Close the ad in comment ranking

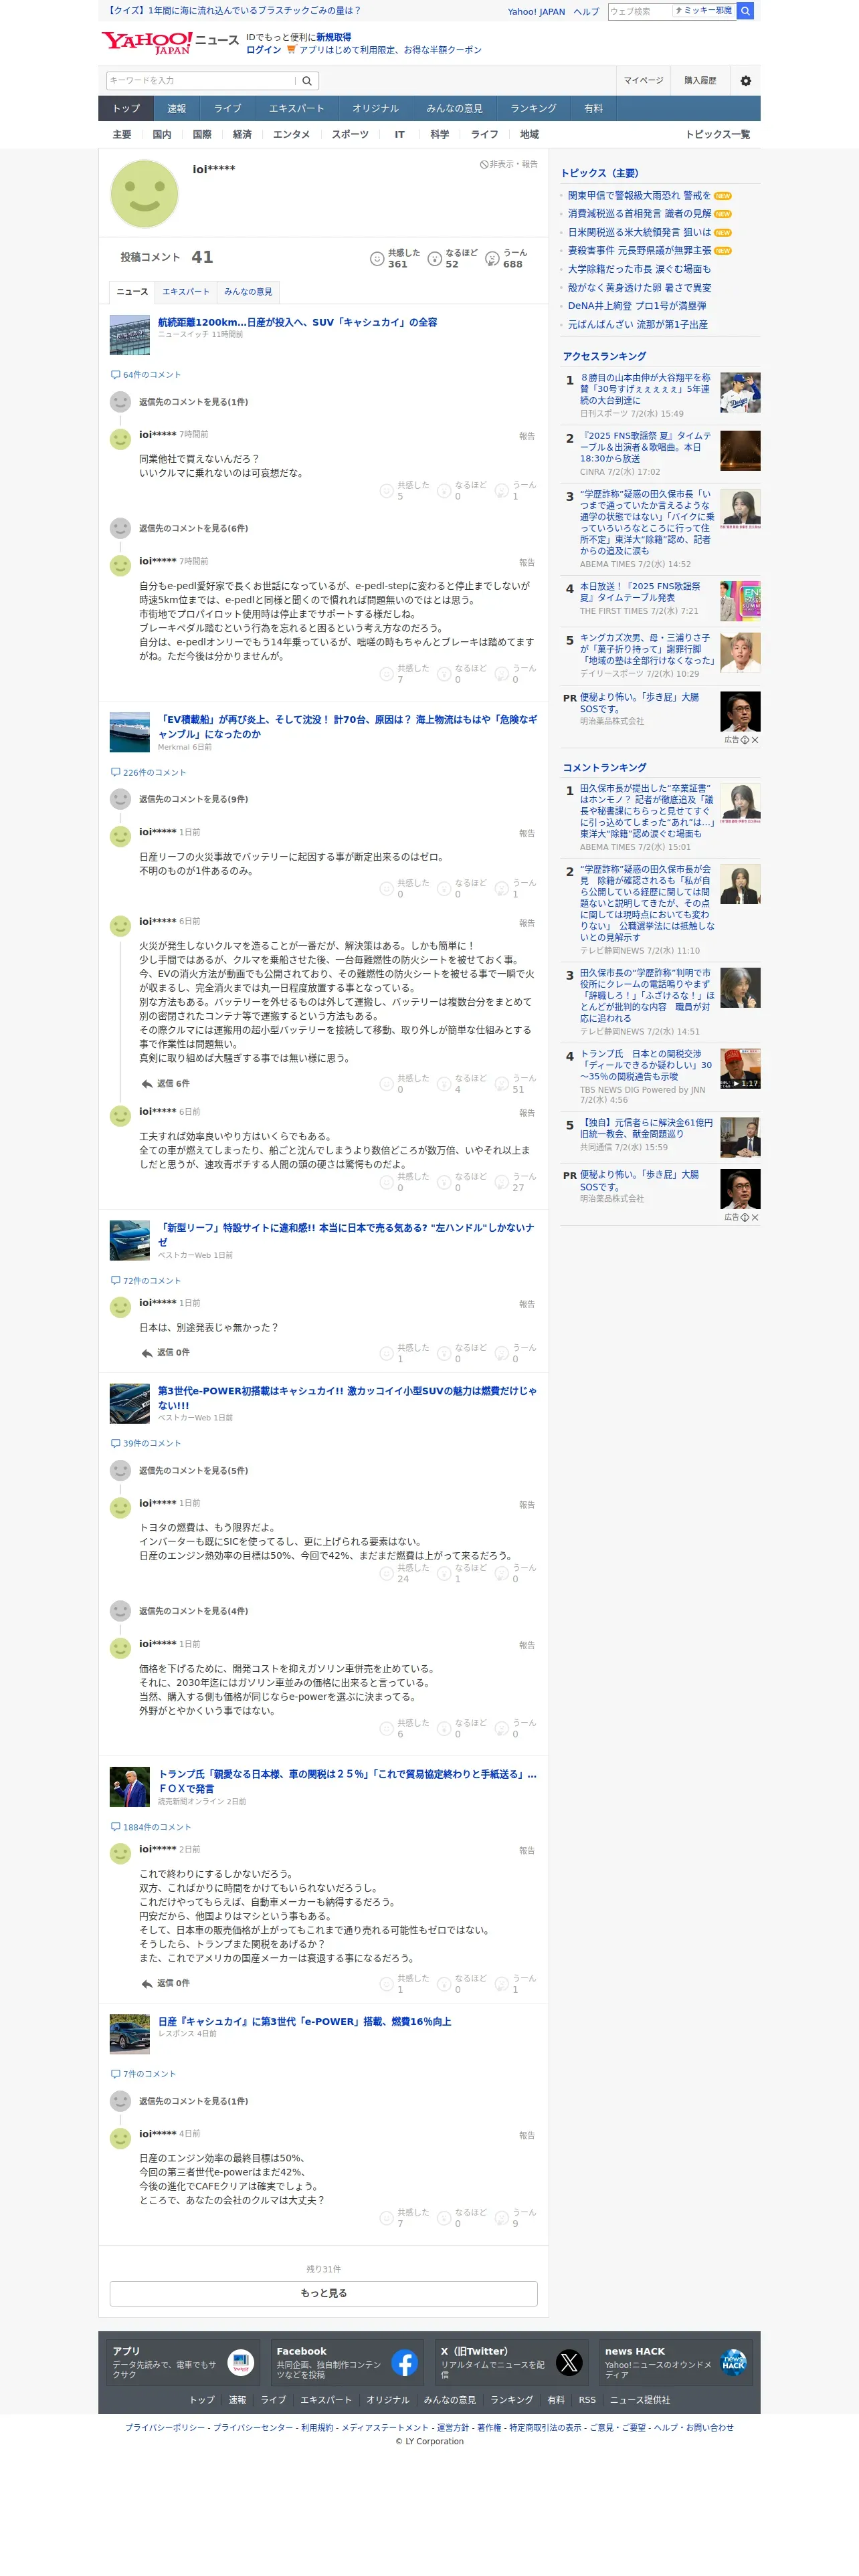tap(754, 1217)
